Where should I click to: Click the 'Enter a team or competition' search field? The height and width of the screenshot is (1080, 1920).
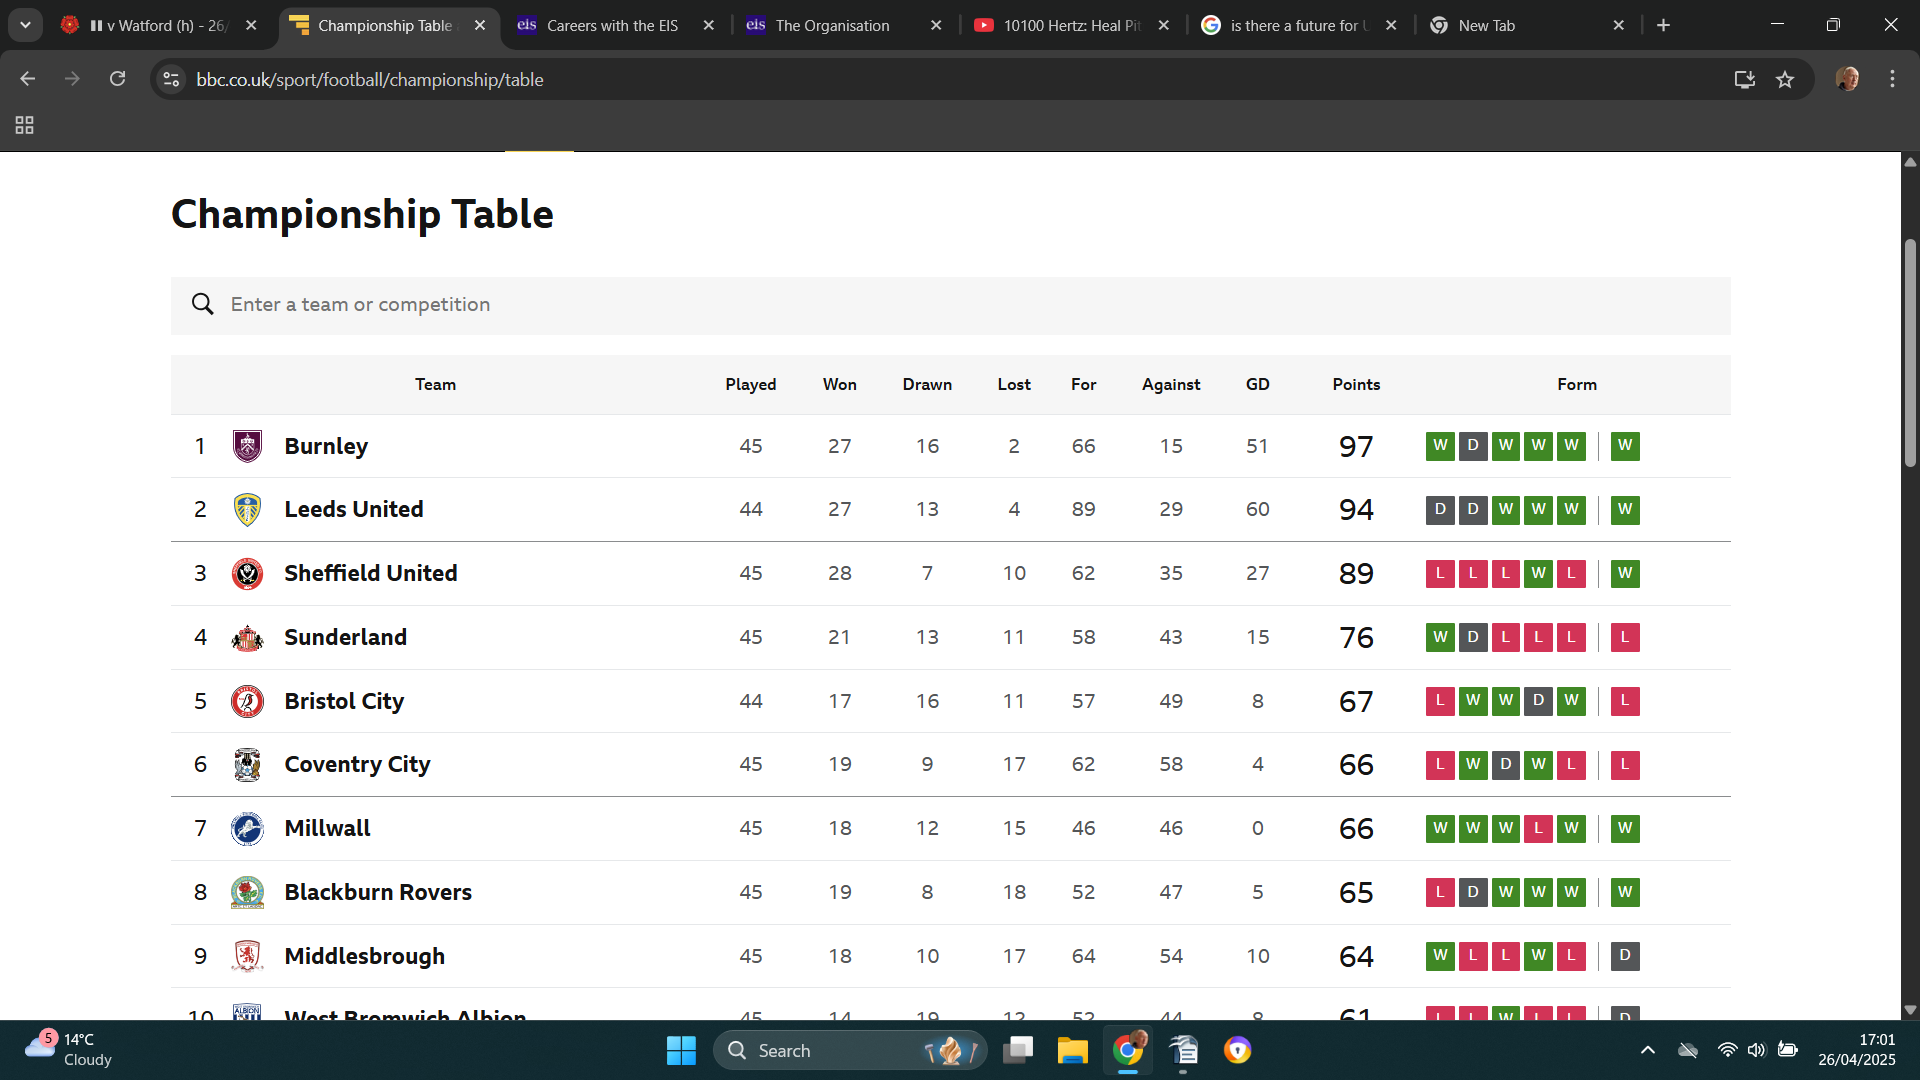coord(950,305)
